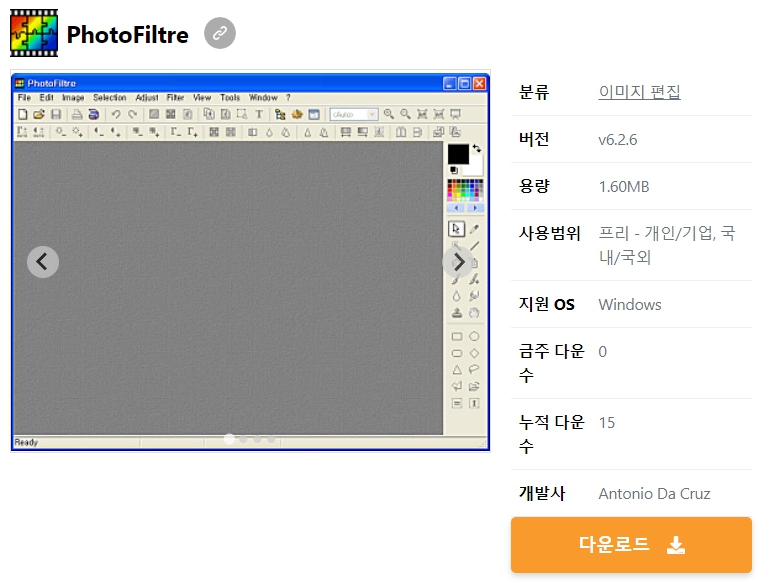The height and width of the screenshot is (583, 759).
Task: Click the v6.2.6 version value
Action: click(x=618, y=140)
